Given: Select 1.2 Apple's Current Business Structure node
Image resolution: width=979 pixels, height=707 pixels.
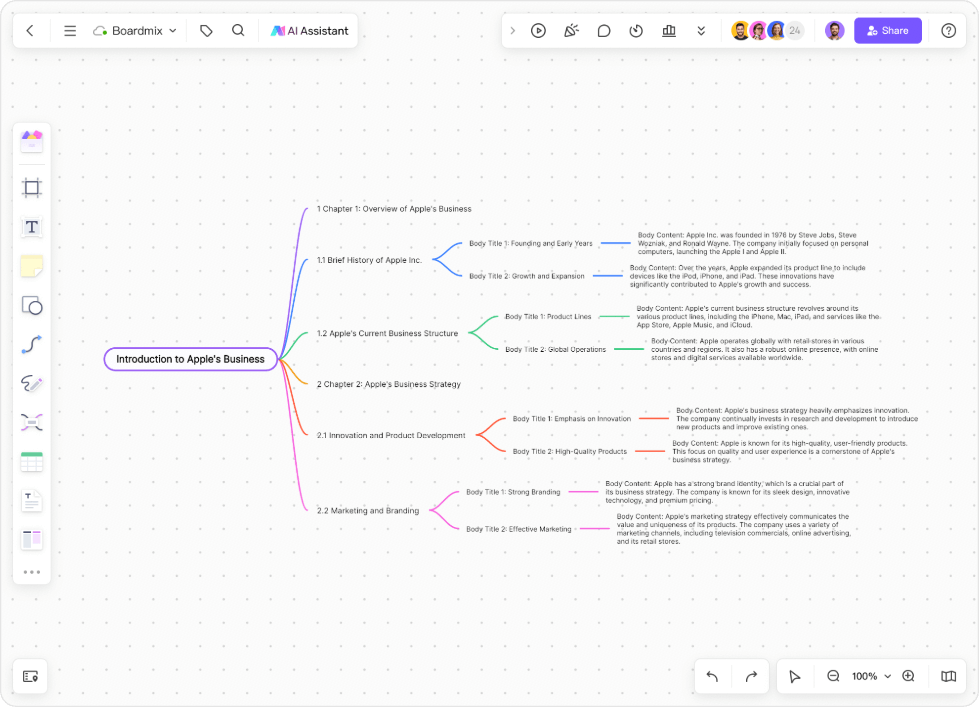Looking at the screenshot, I should (x=387, y=334).
